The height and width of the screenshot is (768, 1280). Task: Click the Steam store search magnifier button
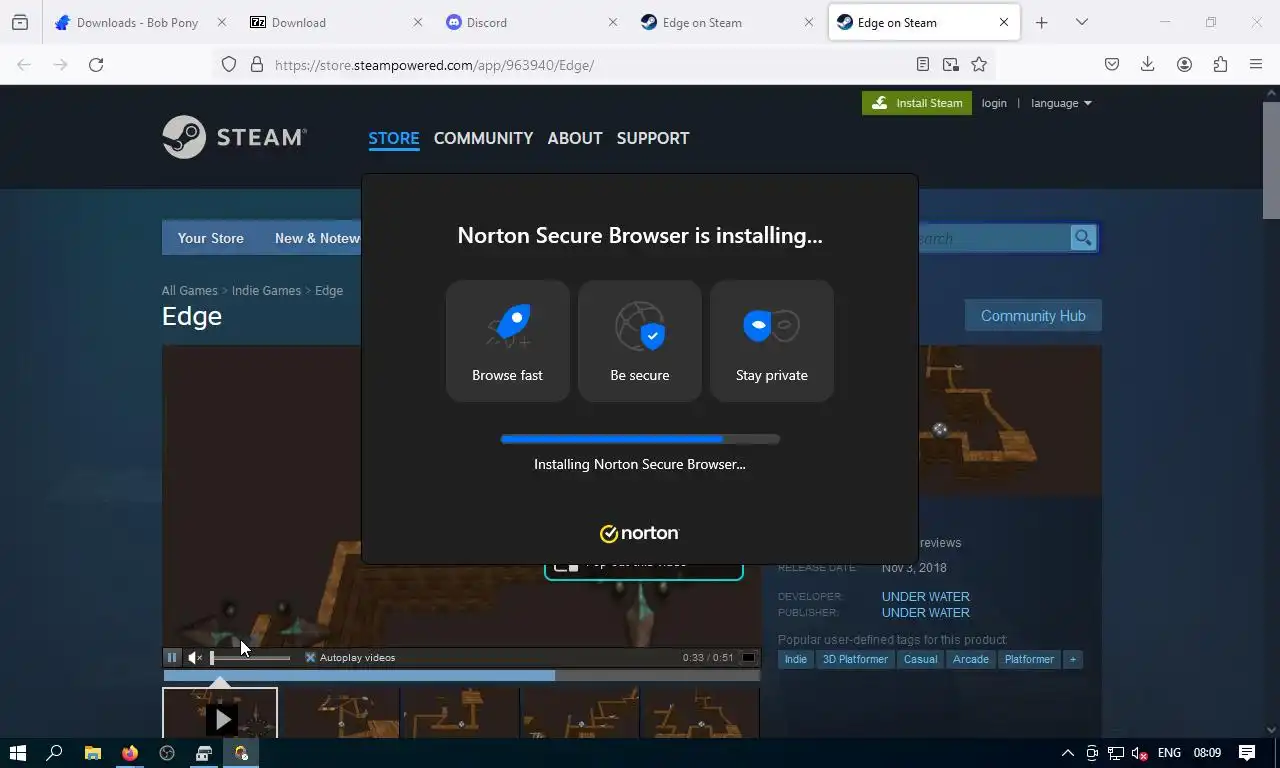1083,237
